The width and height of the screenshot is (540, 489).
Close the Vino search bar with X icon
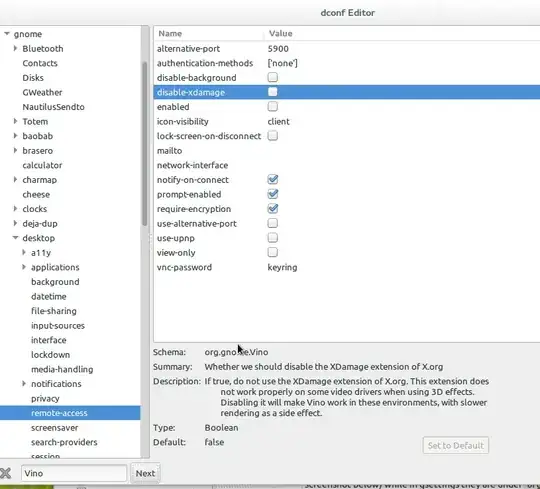(6, 473)
